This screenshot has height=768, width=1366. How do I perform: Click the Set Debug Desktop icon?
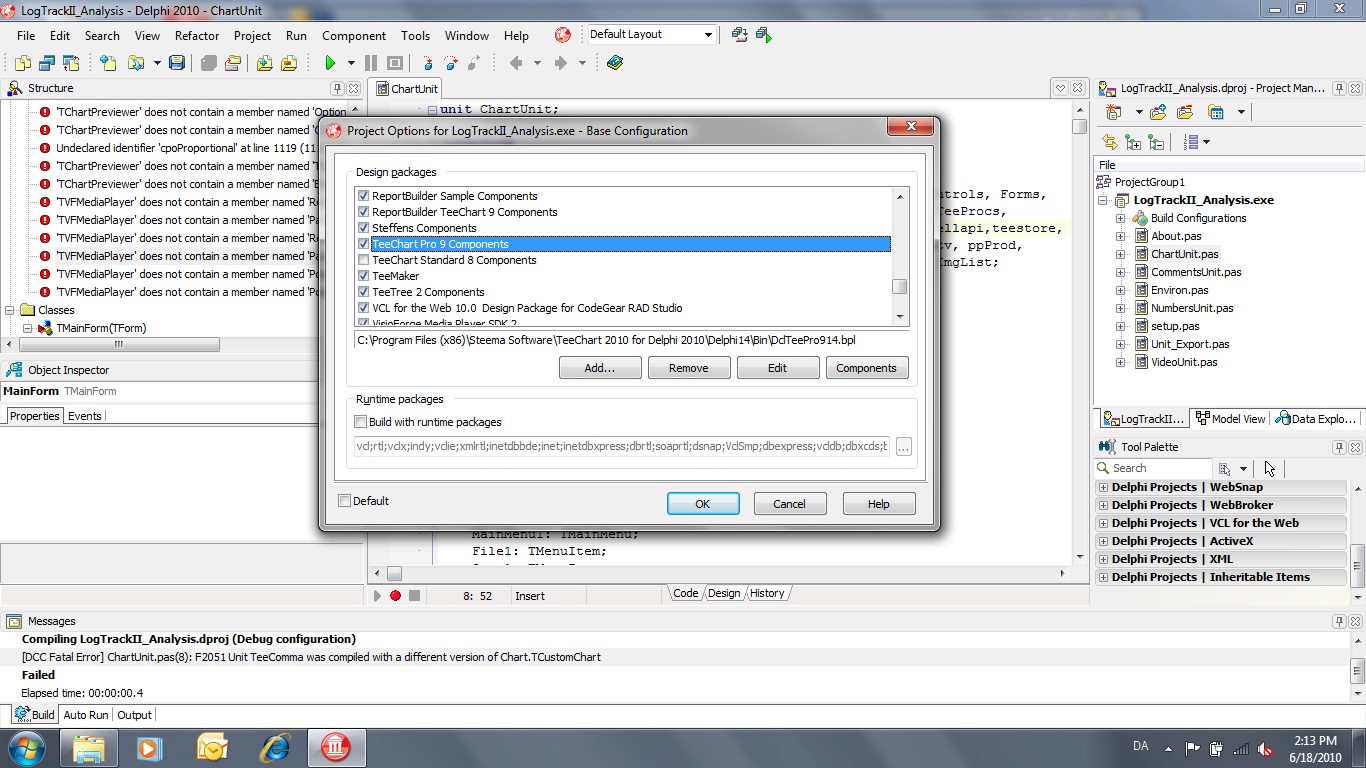[x=764, y=35]
